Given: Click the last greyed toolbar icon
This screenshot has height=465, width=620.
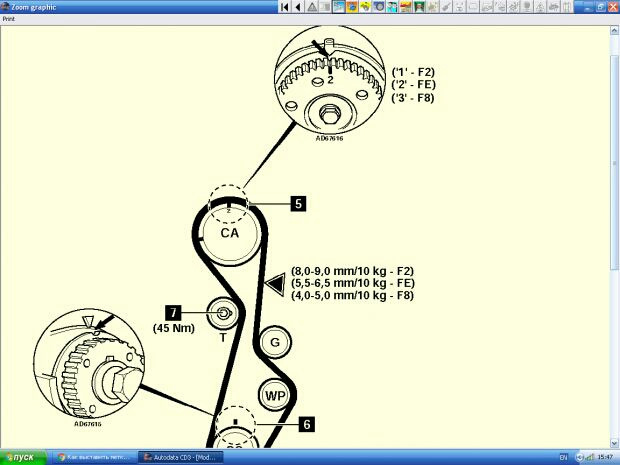Looking at the screenshot, I should pos(567,7).
